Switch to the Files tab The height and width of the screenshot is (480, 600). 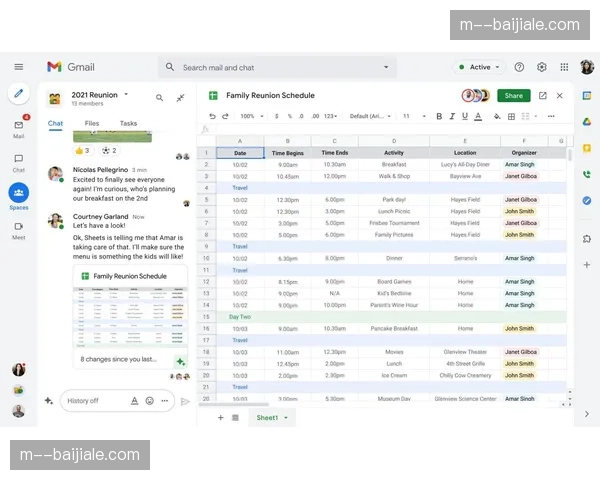coord(92,124)
